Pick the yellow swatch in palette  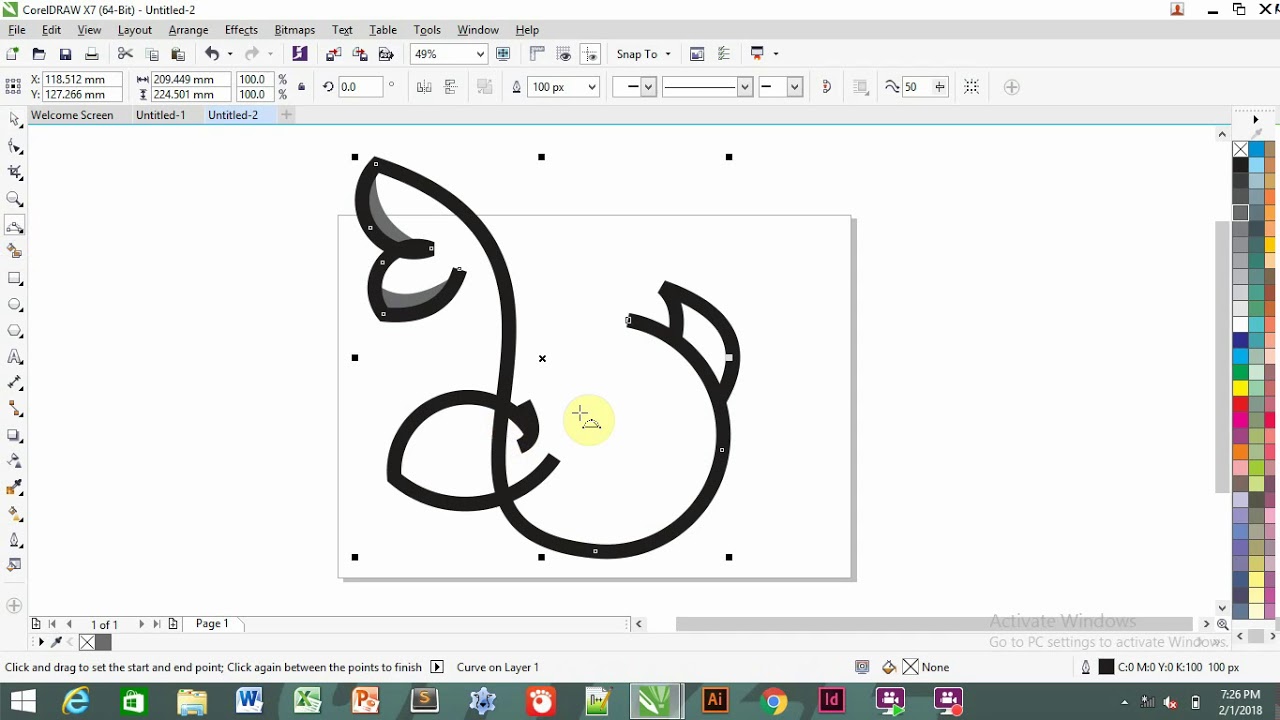[1240, 388]
